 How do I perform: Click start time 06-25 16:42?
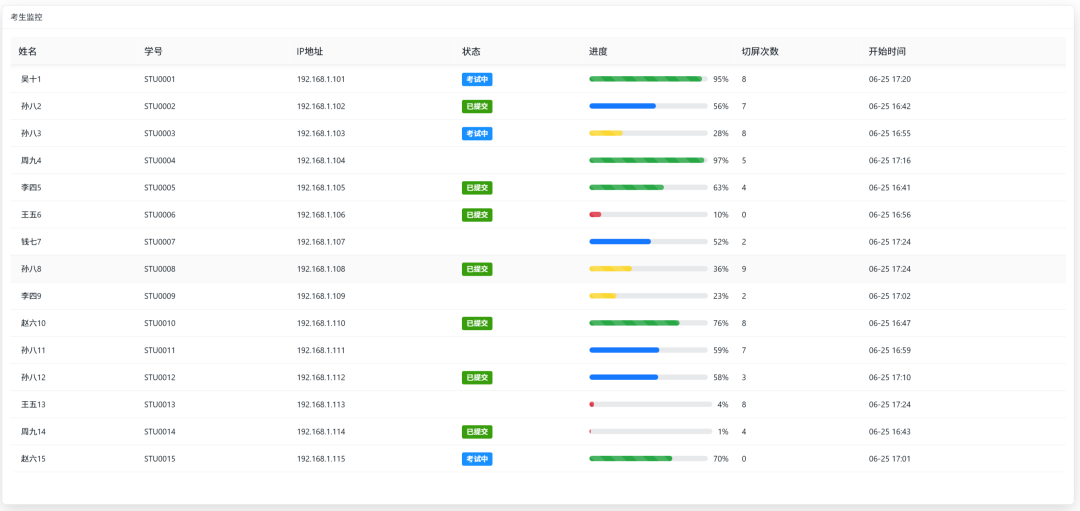point(890,106)
